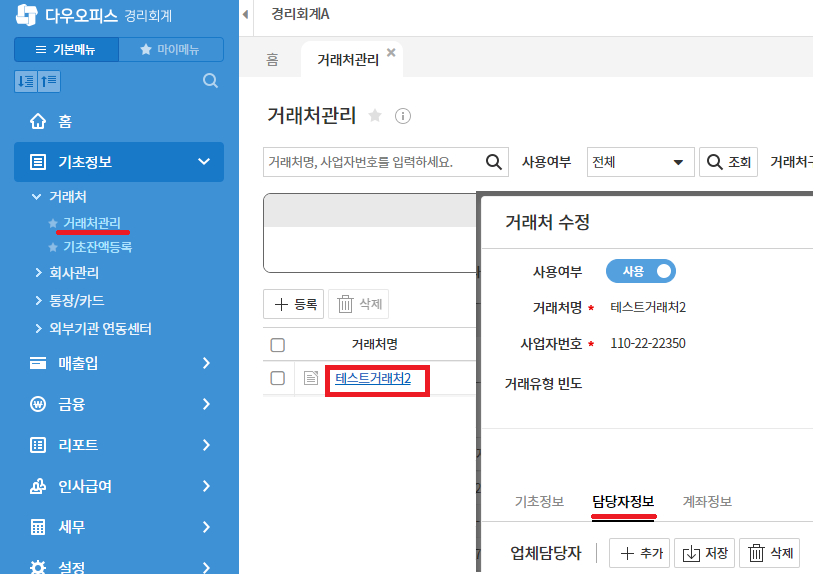Click the magnifier icon in search field
This screenshot has width=815, height=574.
[494, 162]
